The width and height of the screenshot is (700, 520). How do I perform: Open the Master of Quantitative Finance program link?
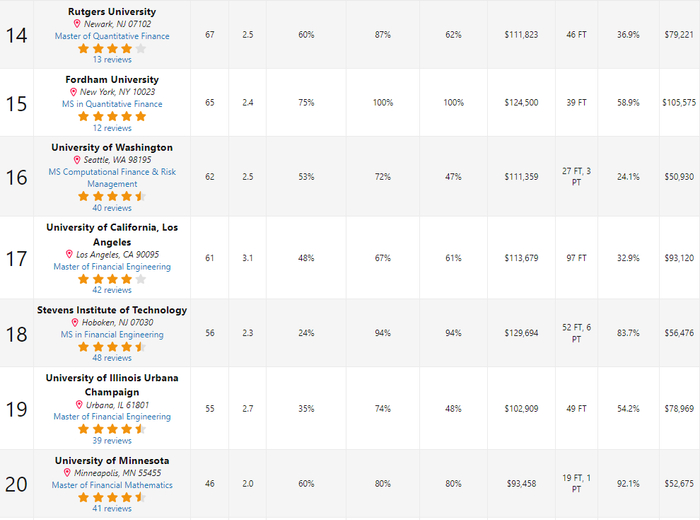coord(112,36)
